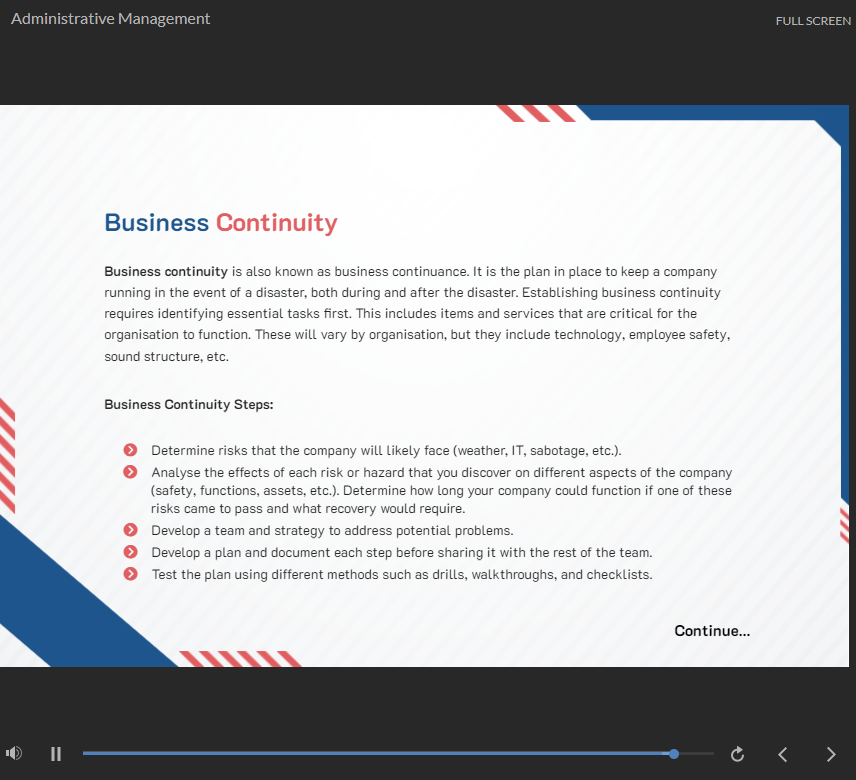Click the 'Administrative Management' course title
Image resolution: width=856 pixels, height=780 pixels.
[110, 19]
